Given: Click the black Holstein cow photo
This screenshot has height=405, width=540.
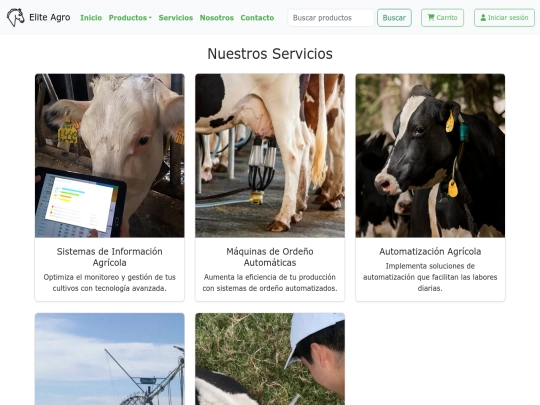Looking at the screenshot, I should 430,155.
